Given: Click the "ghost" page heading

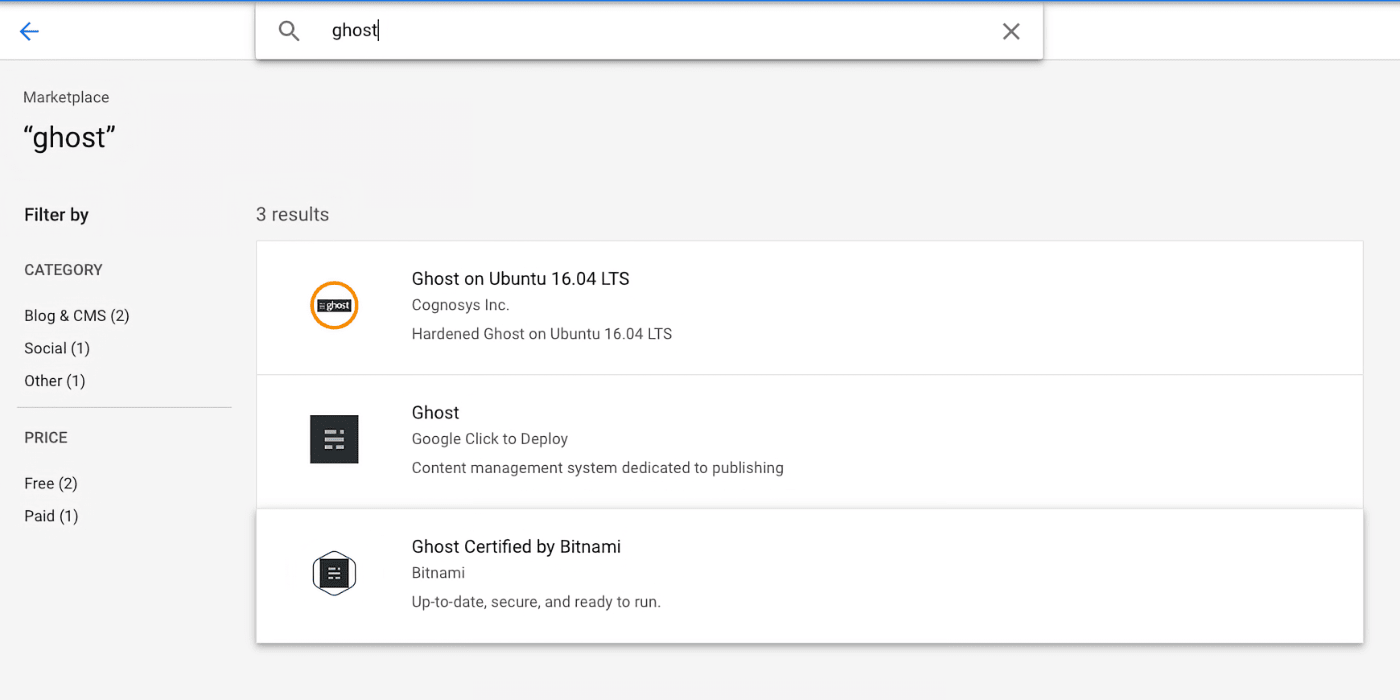Looking at the screenshot, I should (69, 138).
